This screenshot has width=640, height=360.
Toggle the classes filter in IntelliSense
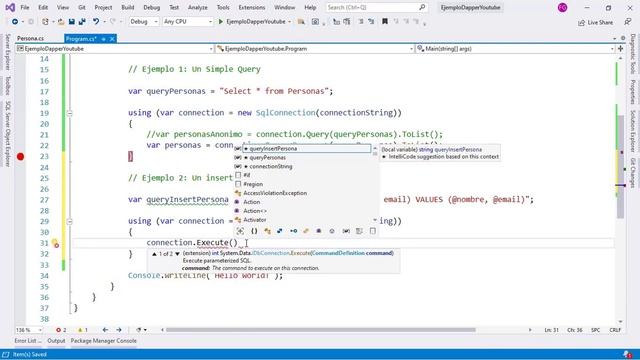pos(267,231)
